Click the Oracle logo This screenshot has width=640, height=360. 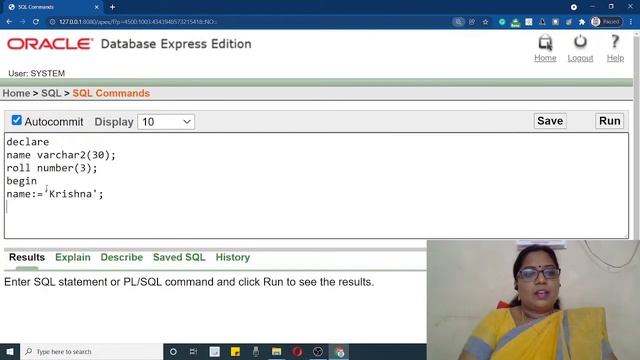coord(50,44)
